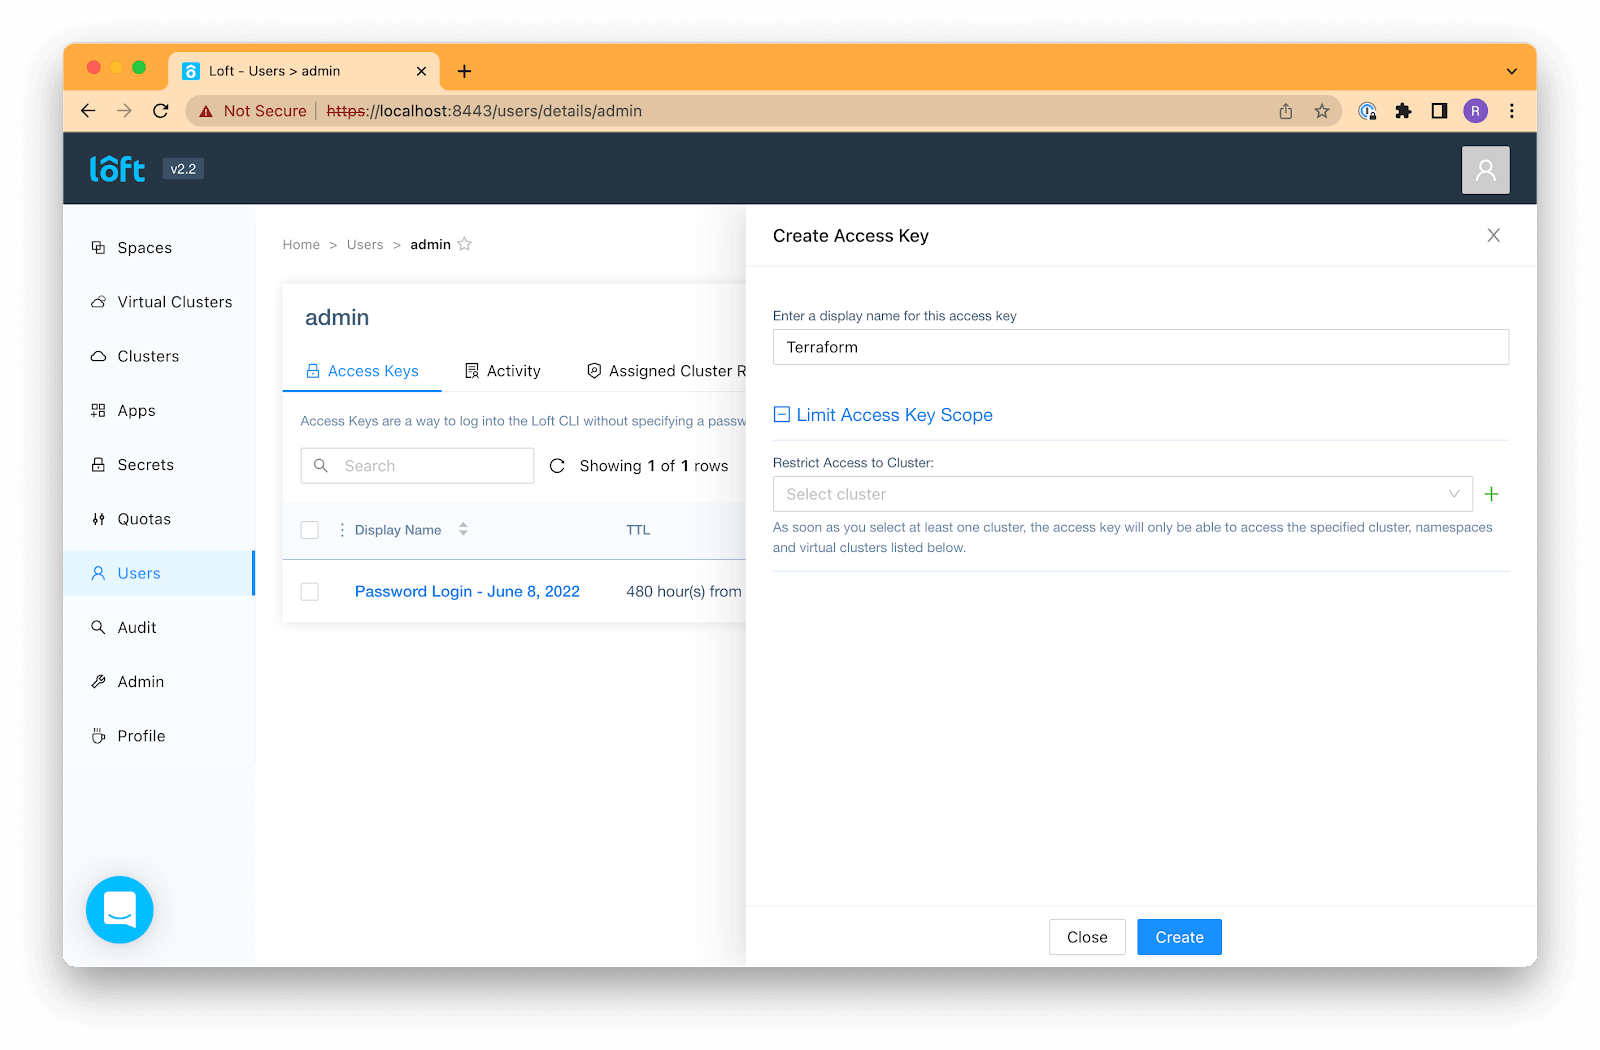Click the v2.2 version badge
This screenshot has width=1600, height=1050.
[x=183, y=169]
